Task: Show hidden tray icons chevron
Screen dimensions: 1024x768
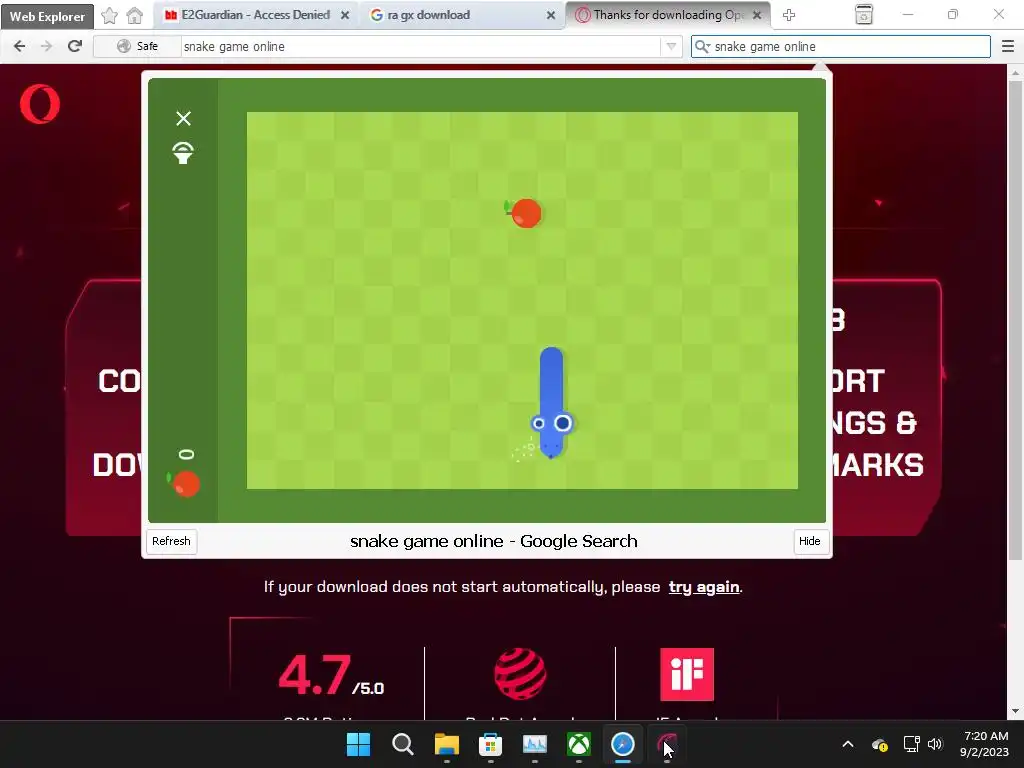Action: click(848, 744)
